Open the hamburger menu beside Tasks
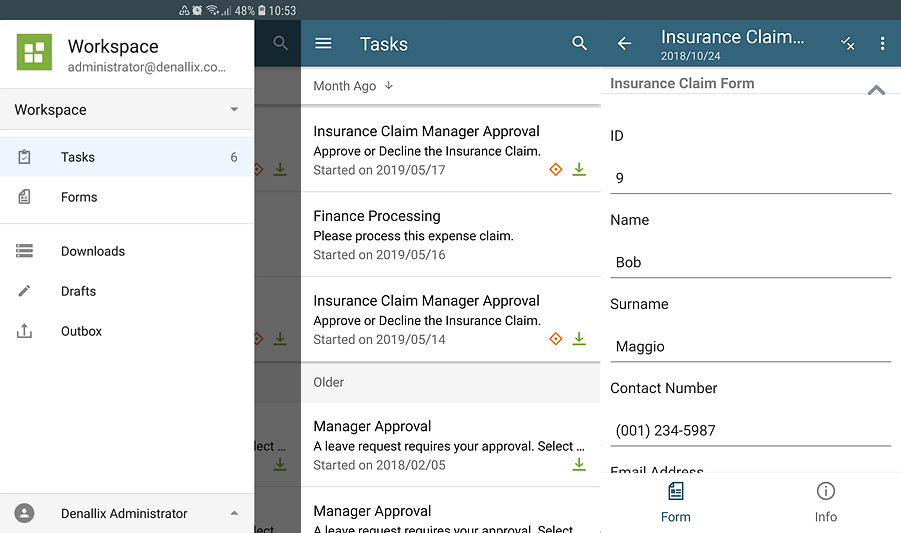The width and height of the screenshot is (901, 533). click(x=323, y=44)
